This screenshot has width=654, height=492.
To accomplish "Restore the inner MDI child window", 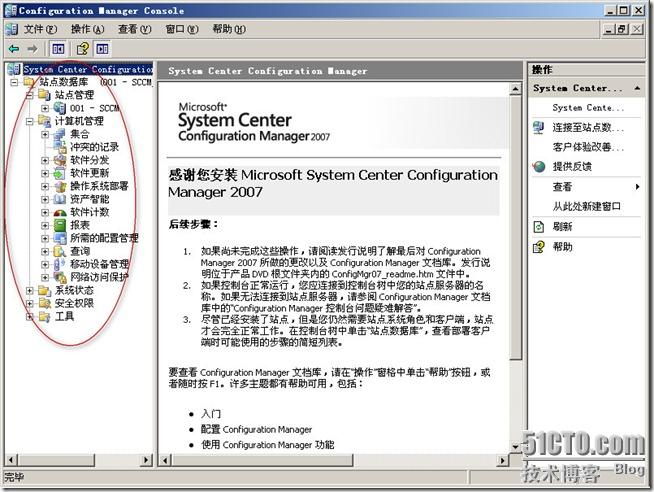I will click(x=622, y=29).
